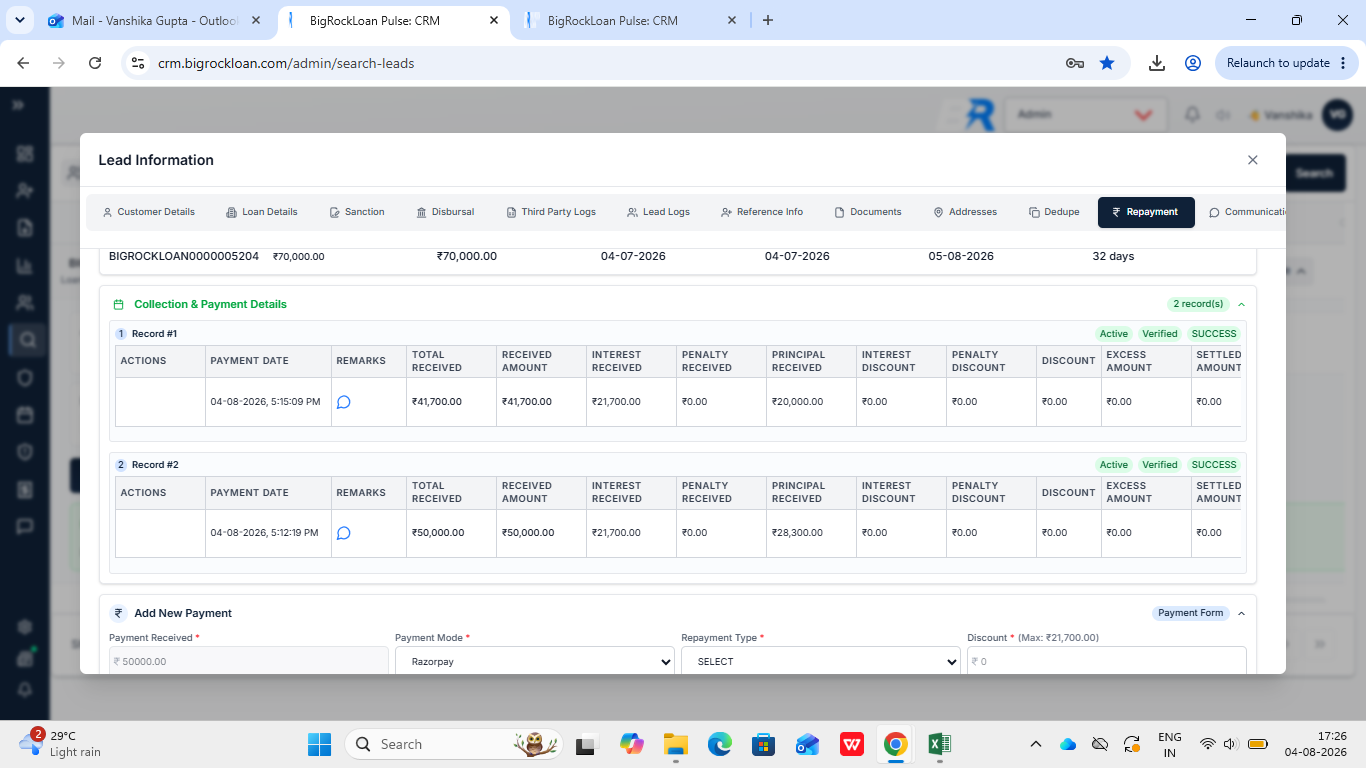Go back in browser history
This screenshot has width=1366, height=768.
click(x=24, y=63)
